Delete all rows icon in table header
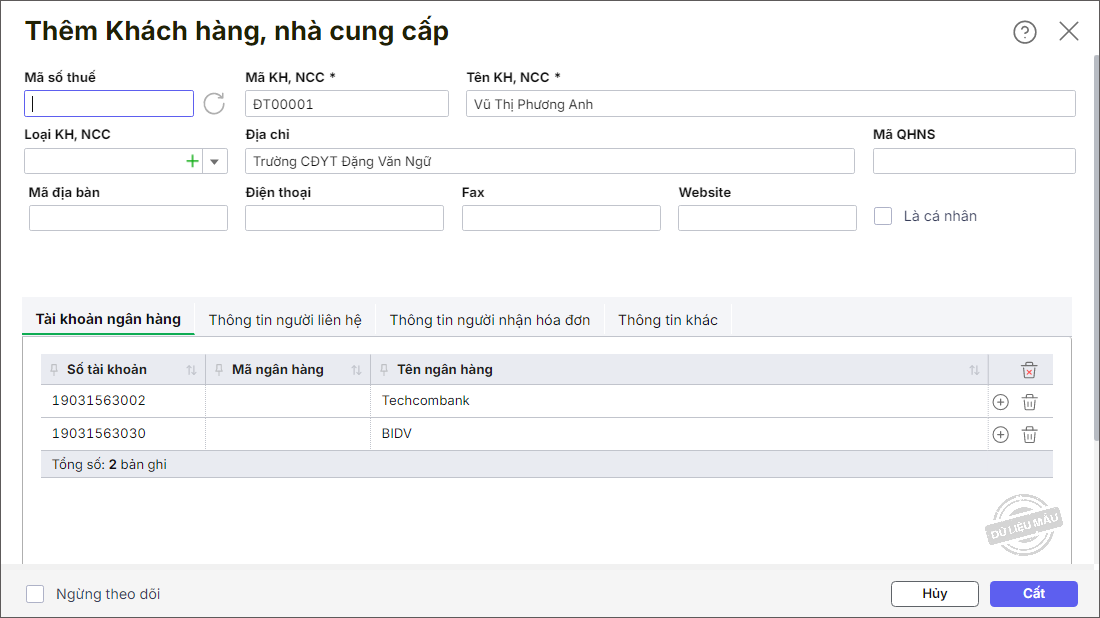The image size is (1100, 618). point(1029,370)
